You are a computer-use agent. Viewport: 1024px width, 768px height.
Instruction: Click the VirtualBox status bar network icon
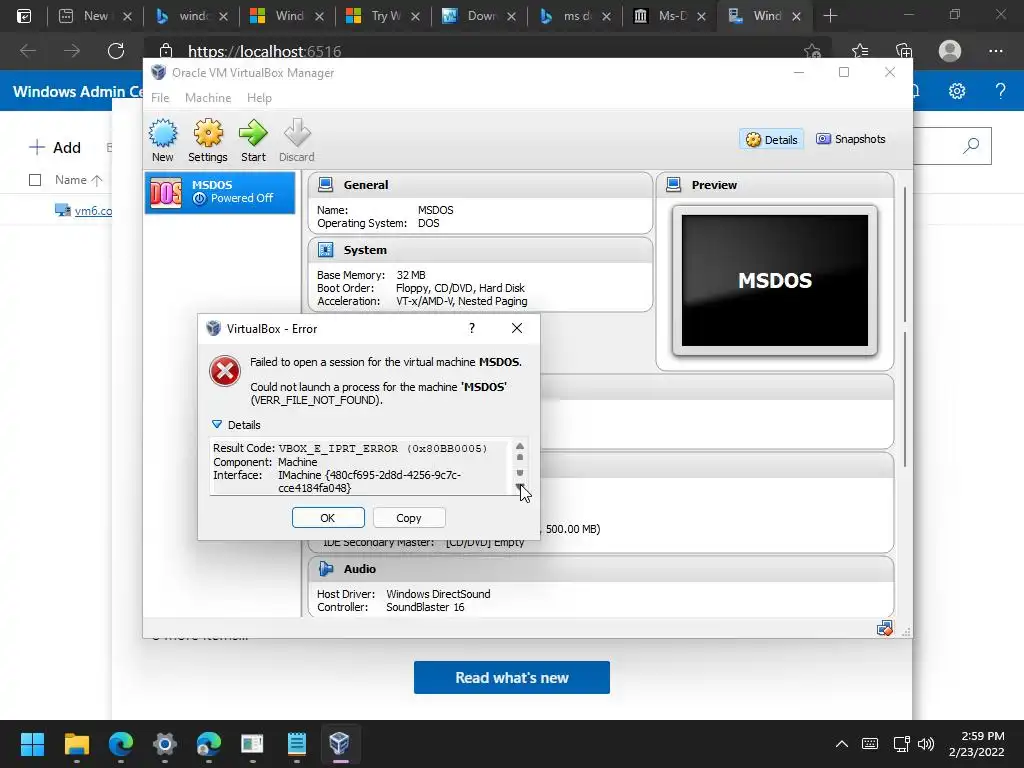pyautogui.click(x=885, y=628)
